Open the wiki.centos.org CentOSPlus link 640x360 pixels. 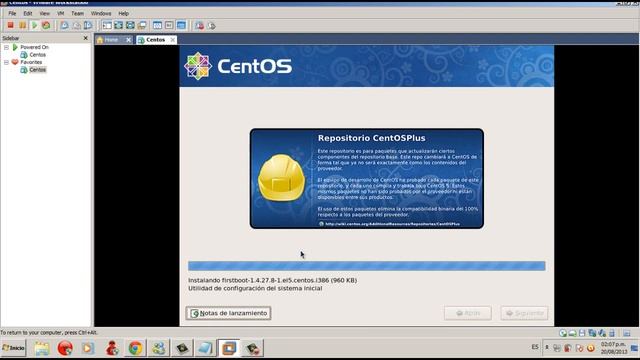392,224
